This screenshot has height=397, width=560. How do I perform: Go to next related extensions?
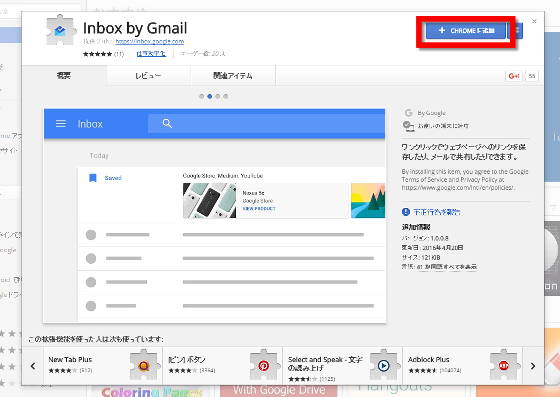coord(533,366)
